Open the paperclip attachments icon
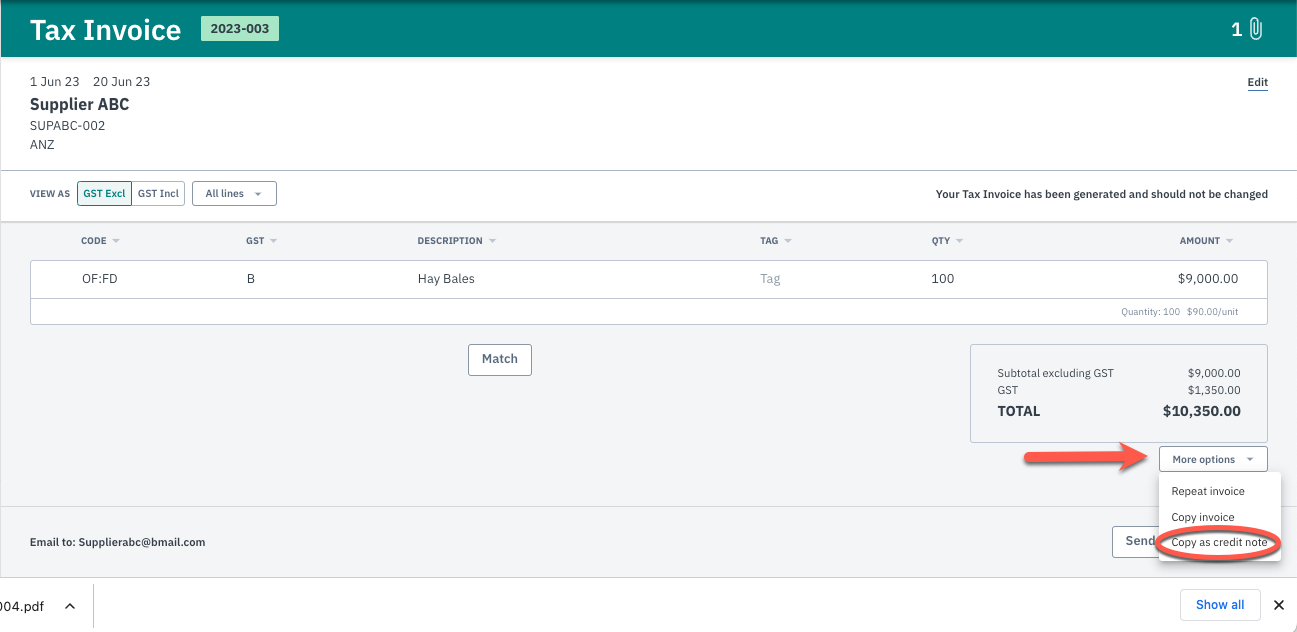Viewport: 1297px width, 632px height. tap(1256, 29)
